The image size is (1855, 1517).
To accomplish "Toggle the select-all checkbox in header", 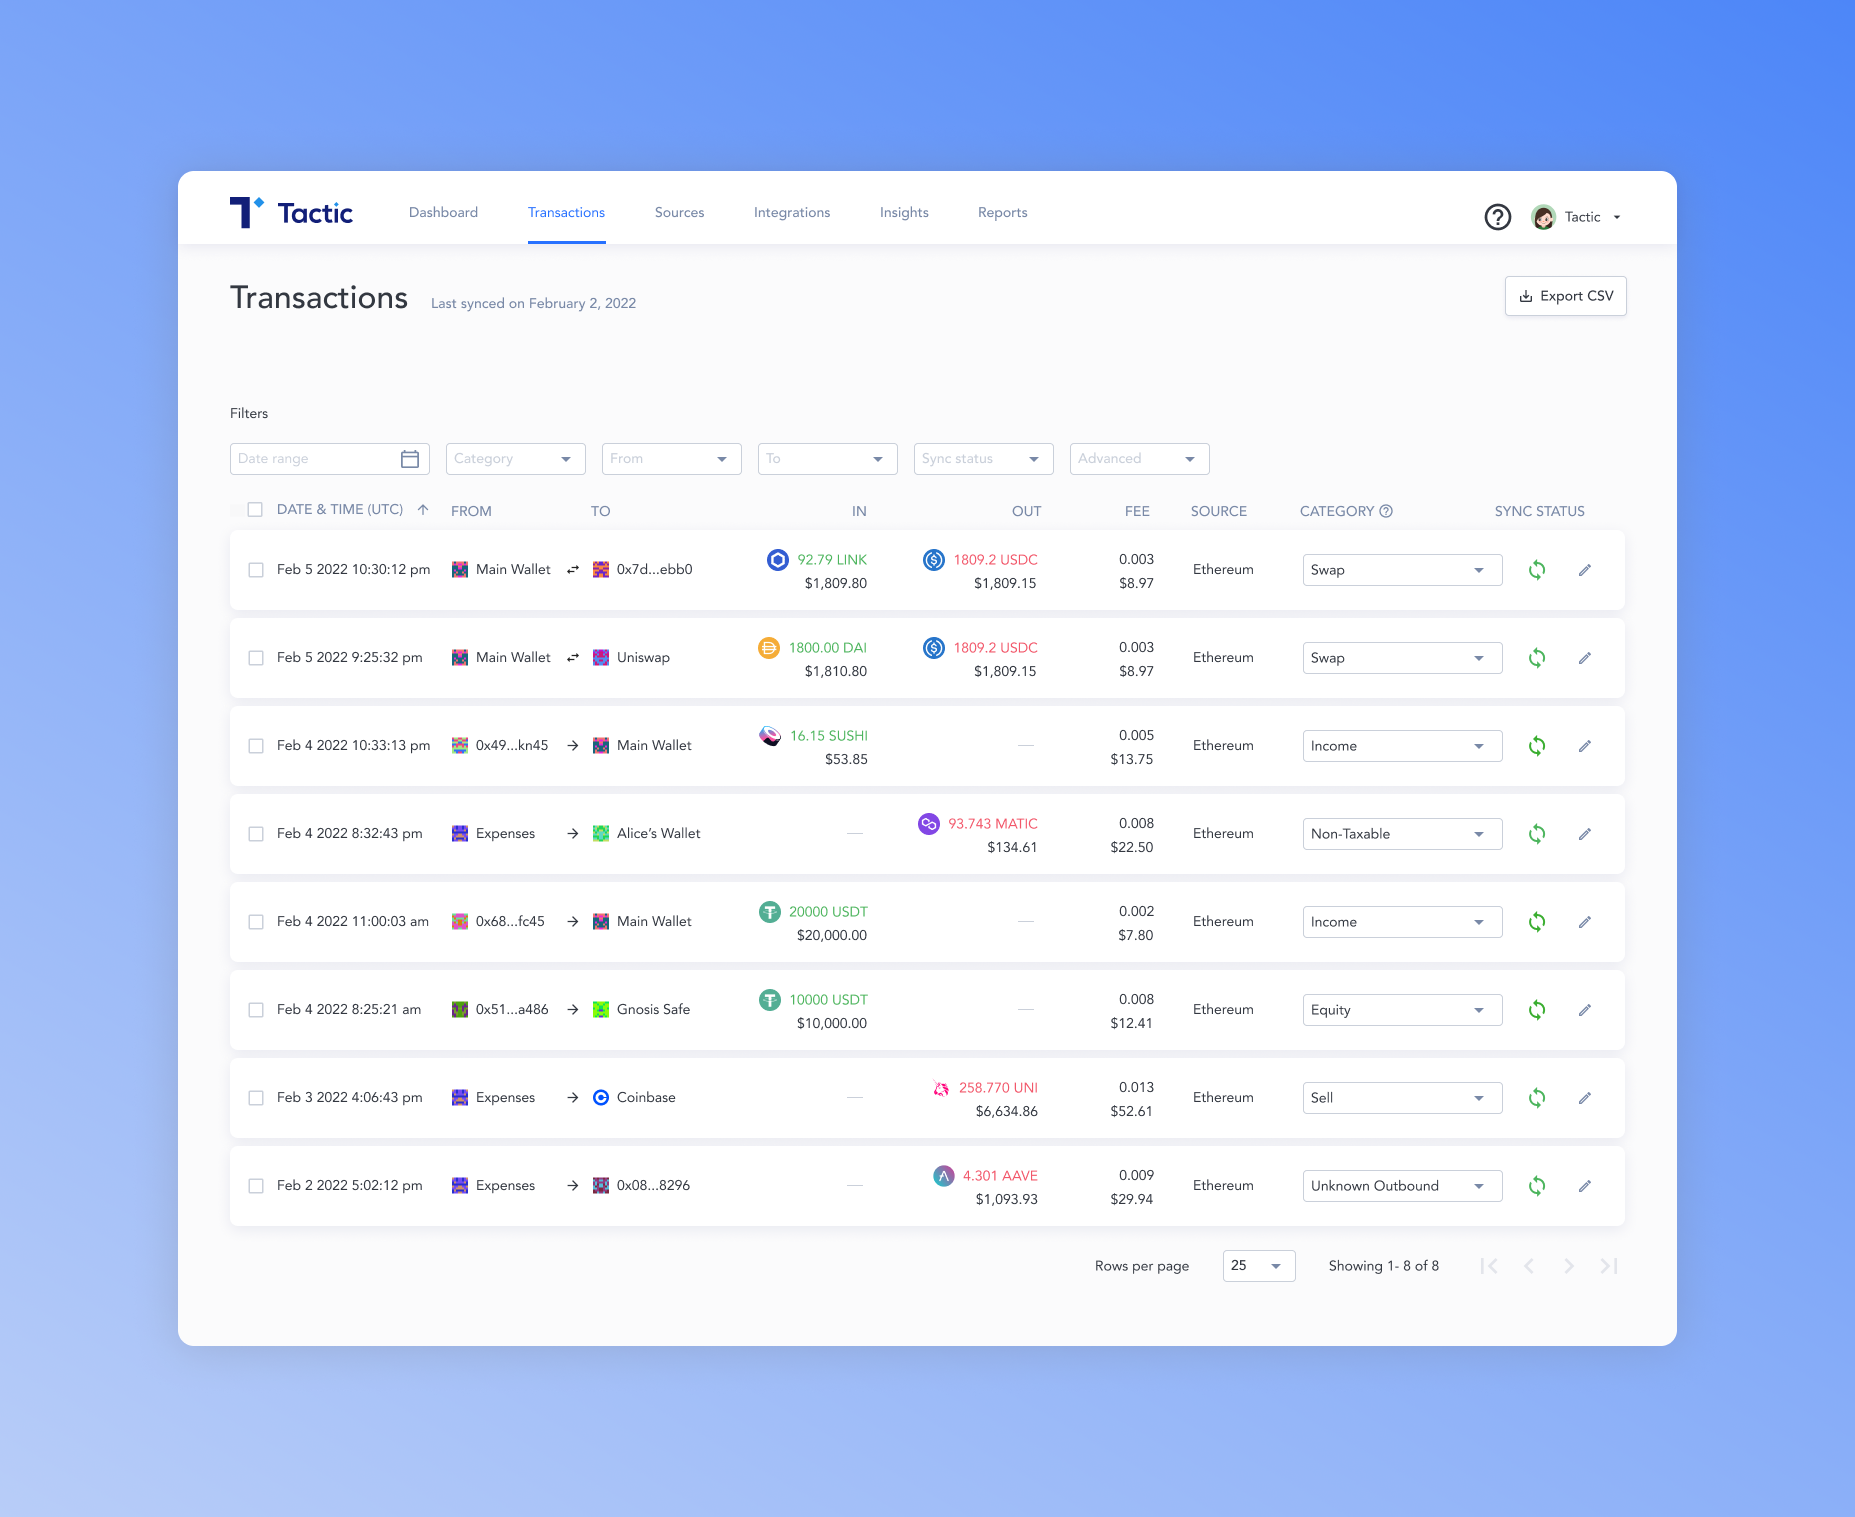I will [255, 510].
